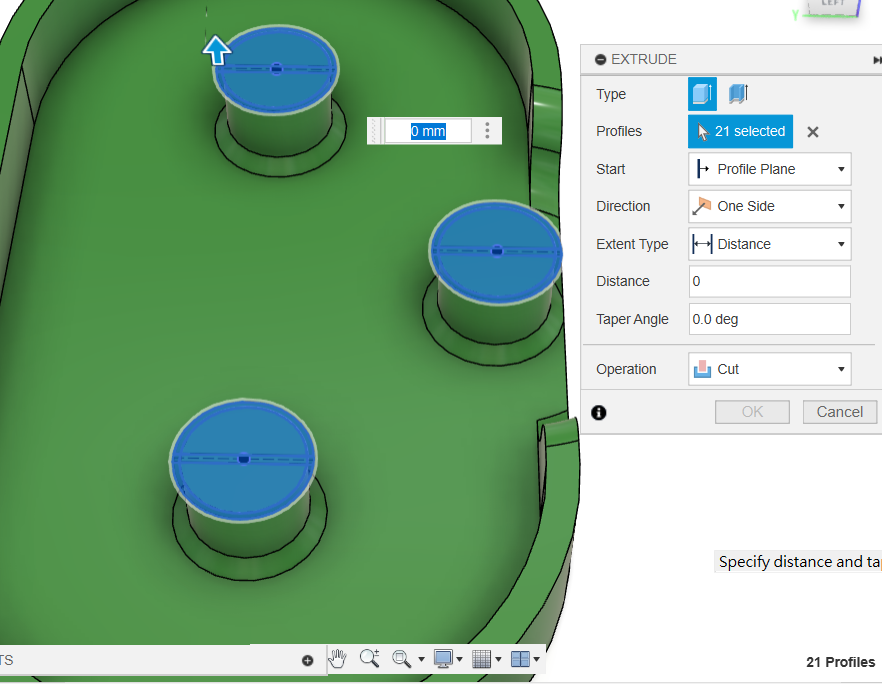This screenshot has width=882, height=684.
Task: Expand the Extent Type Distance dropdown
Action: (770, 244)
